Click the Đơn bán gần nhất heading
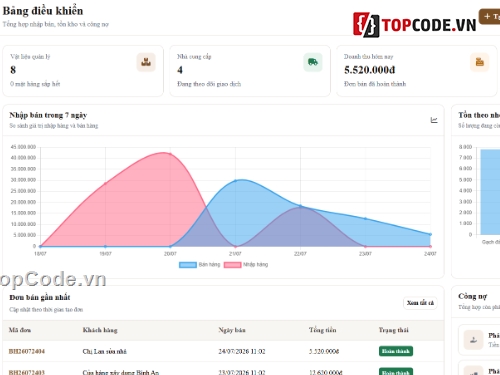This screenshot has width=500, height=375. [x=40, y=297]
